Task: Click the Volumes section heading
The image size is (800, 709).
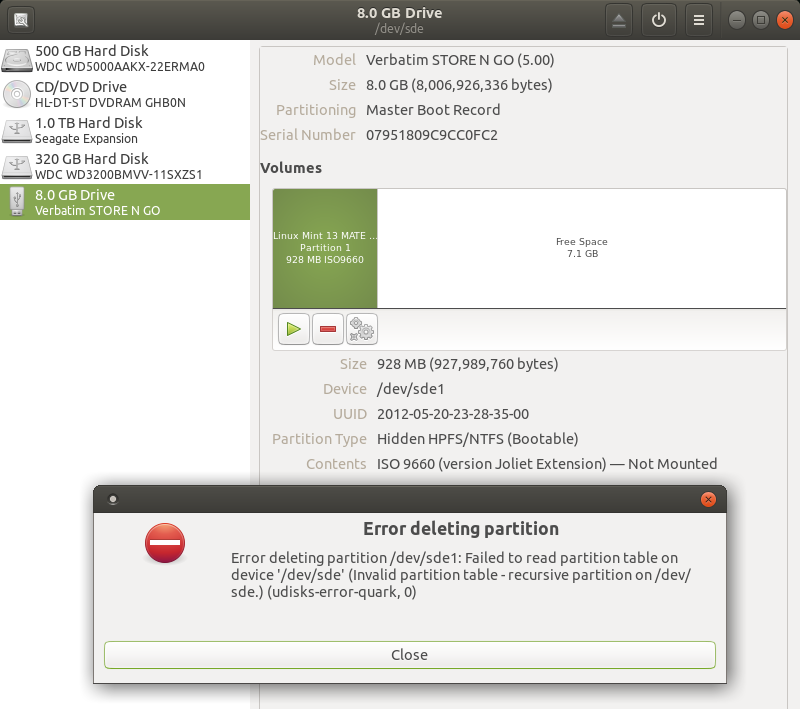Action: 291,168
